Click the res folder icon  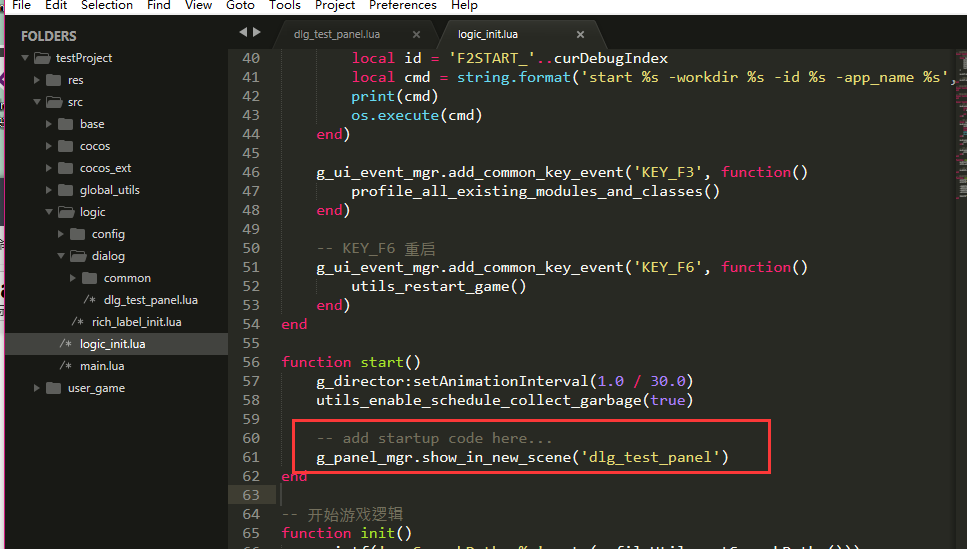point(54,80)
